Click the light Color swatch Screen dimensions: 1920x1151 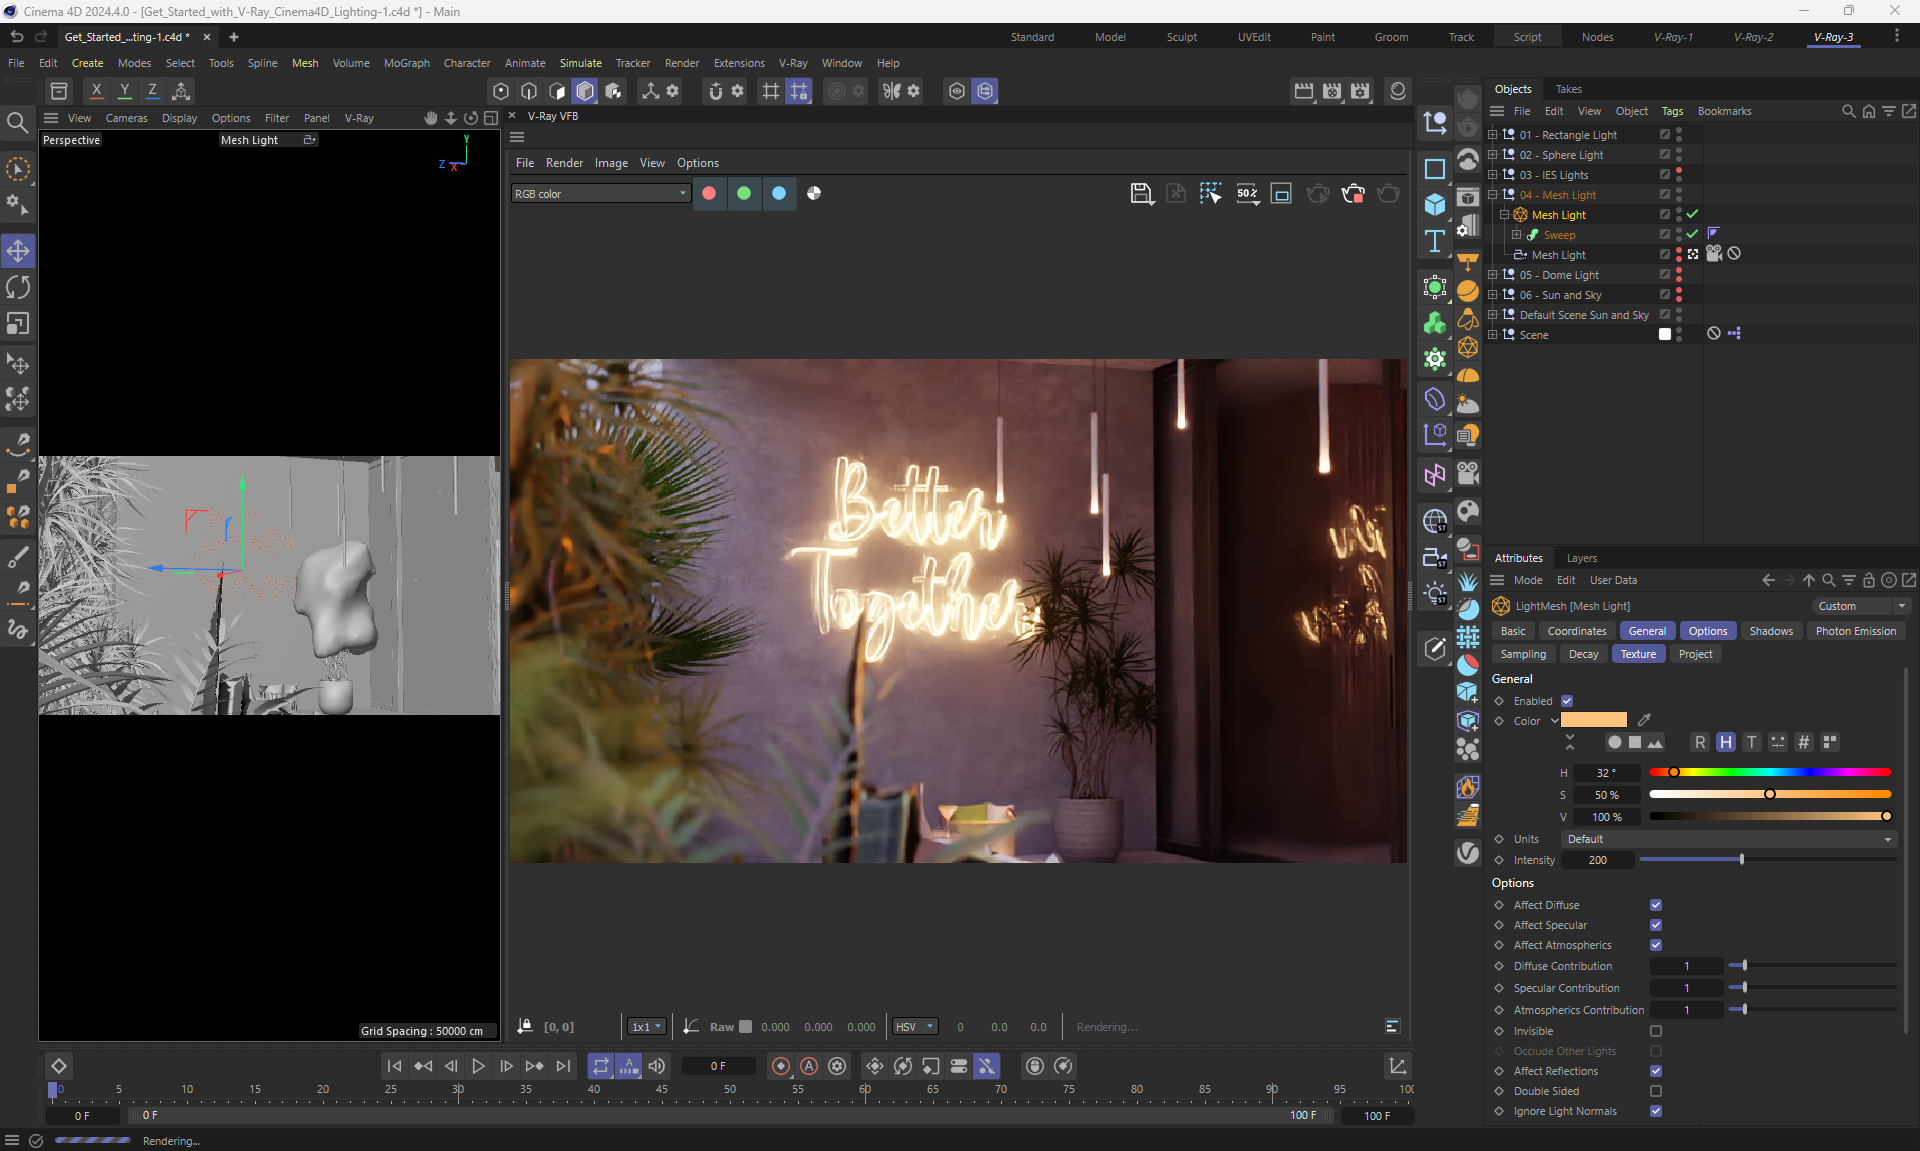click(1593, 720)
